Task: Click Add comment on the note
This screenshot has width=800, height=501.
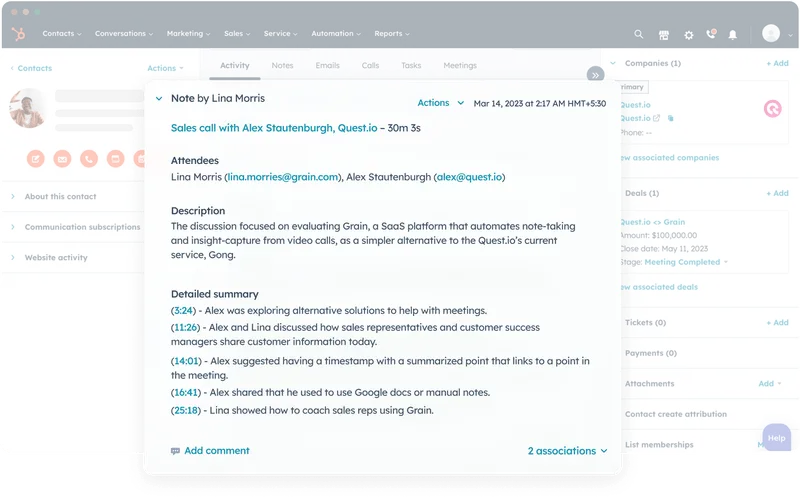Action: pyautogui.click(x=217, y=451)
